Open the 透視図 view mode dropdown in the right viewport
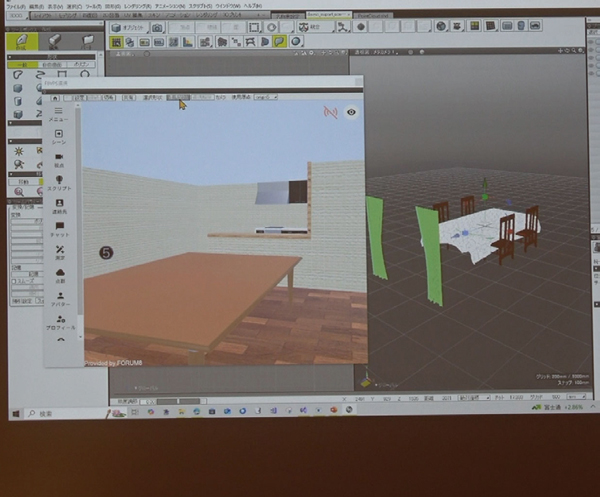Image resolution: width=600 pixels, height=497 pixels. [x=375, y=52]
